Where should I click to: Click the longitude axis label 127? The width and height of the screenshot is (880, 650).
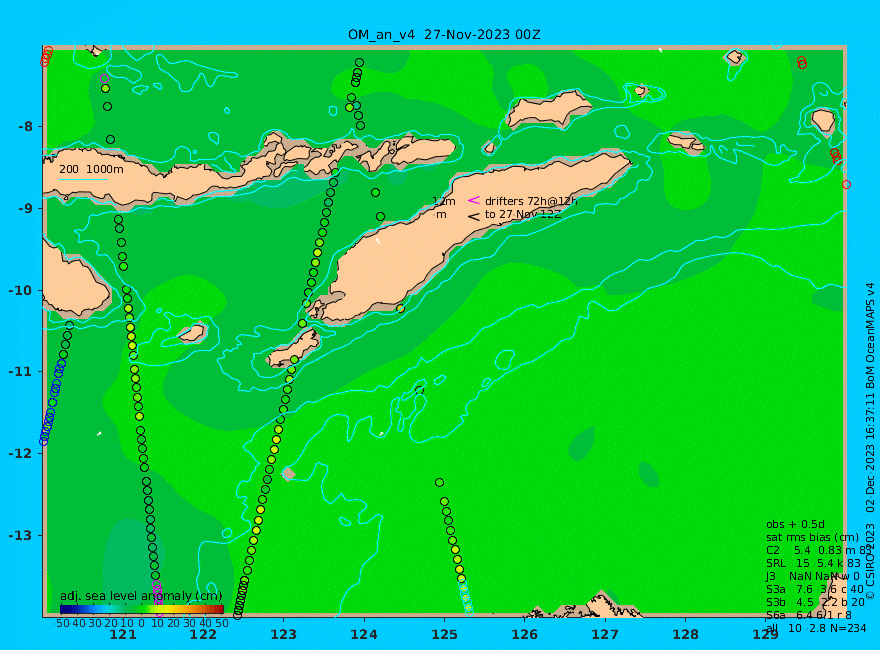coord(605,634)
